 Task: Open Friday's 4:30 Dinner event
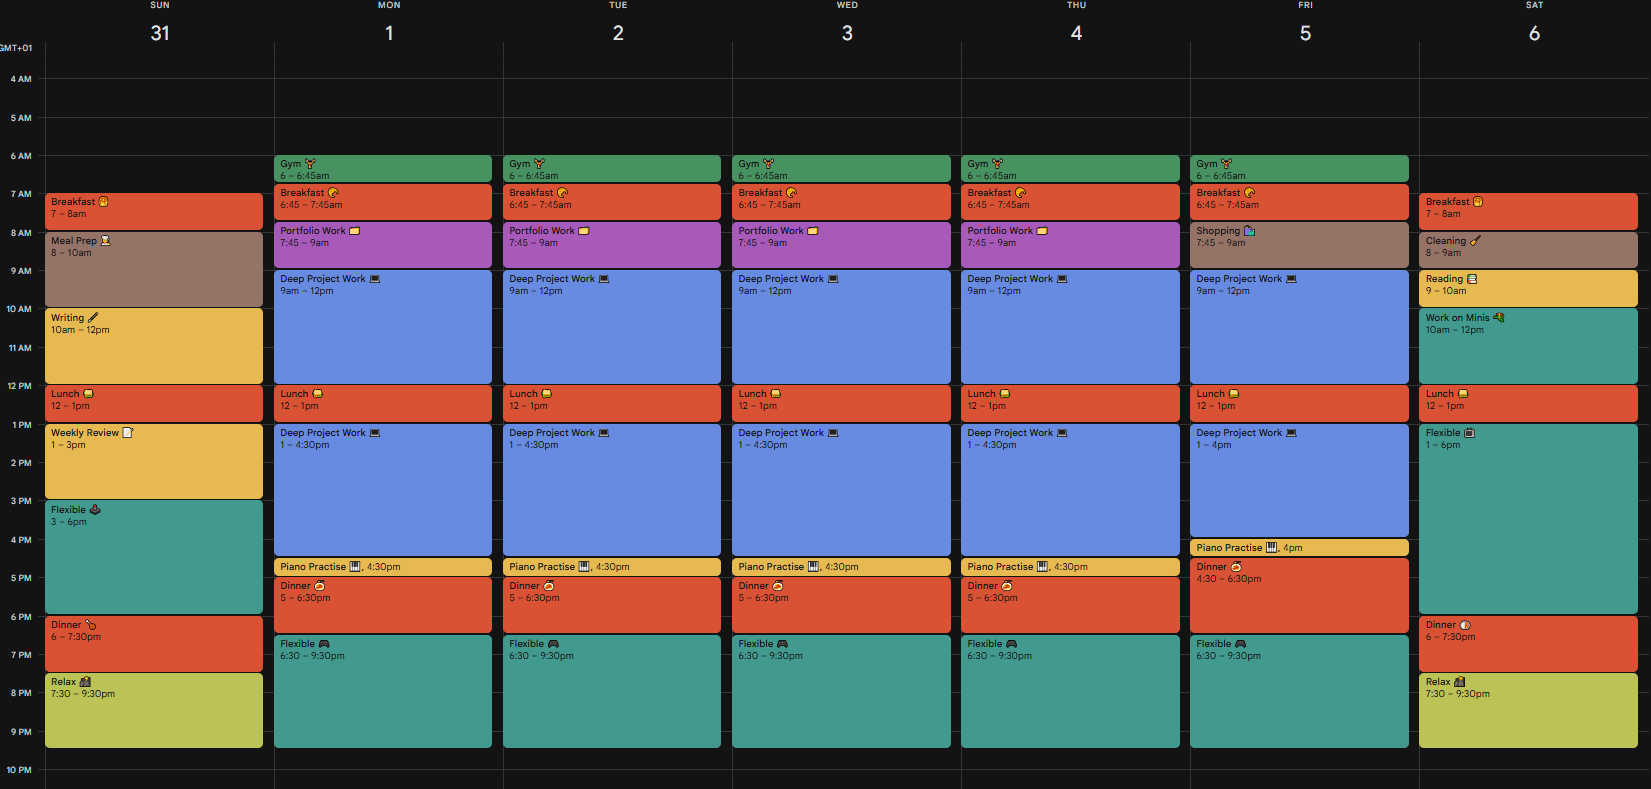[1299, 600]
